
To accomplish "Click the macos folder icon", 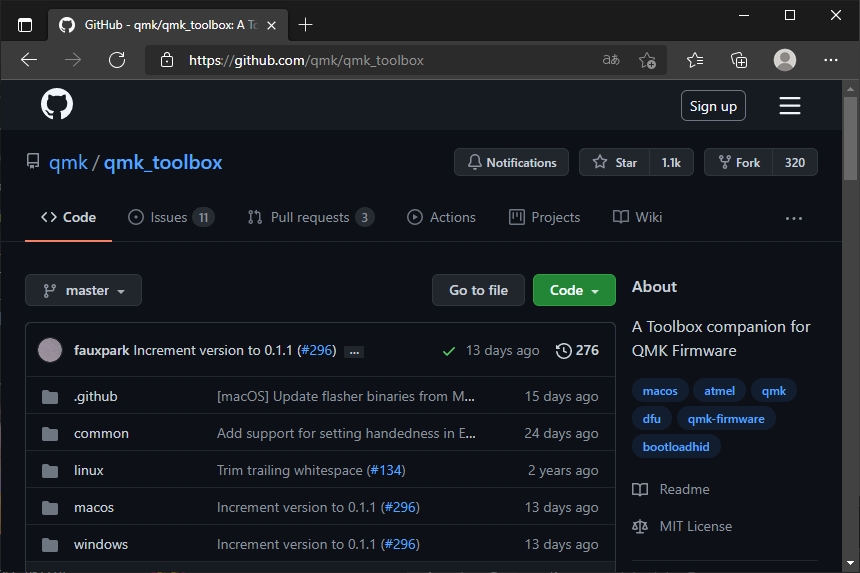I will [50, 508].
